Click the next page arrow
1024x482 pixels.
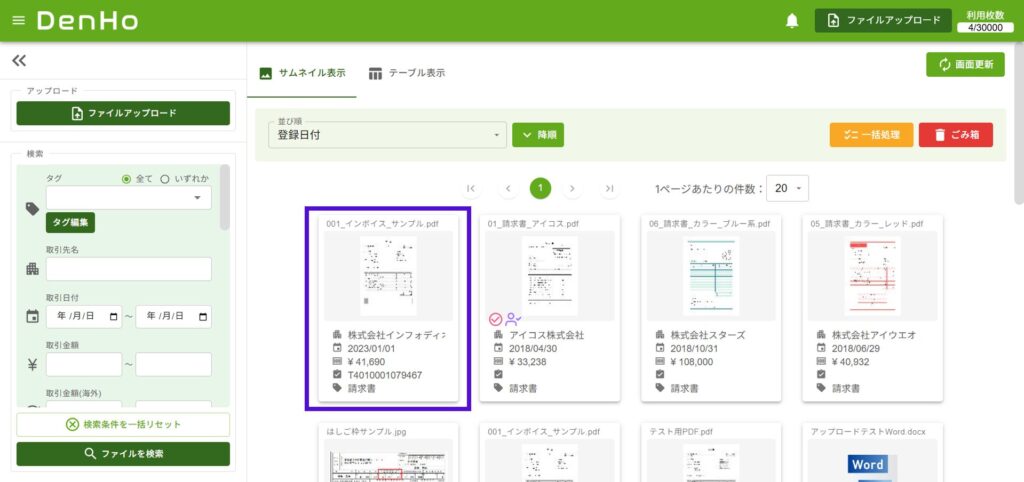coord(572,188)
